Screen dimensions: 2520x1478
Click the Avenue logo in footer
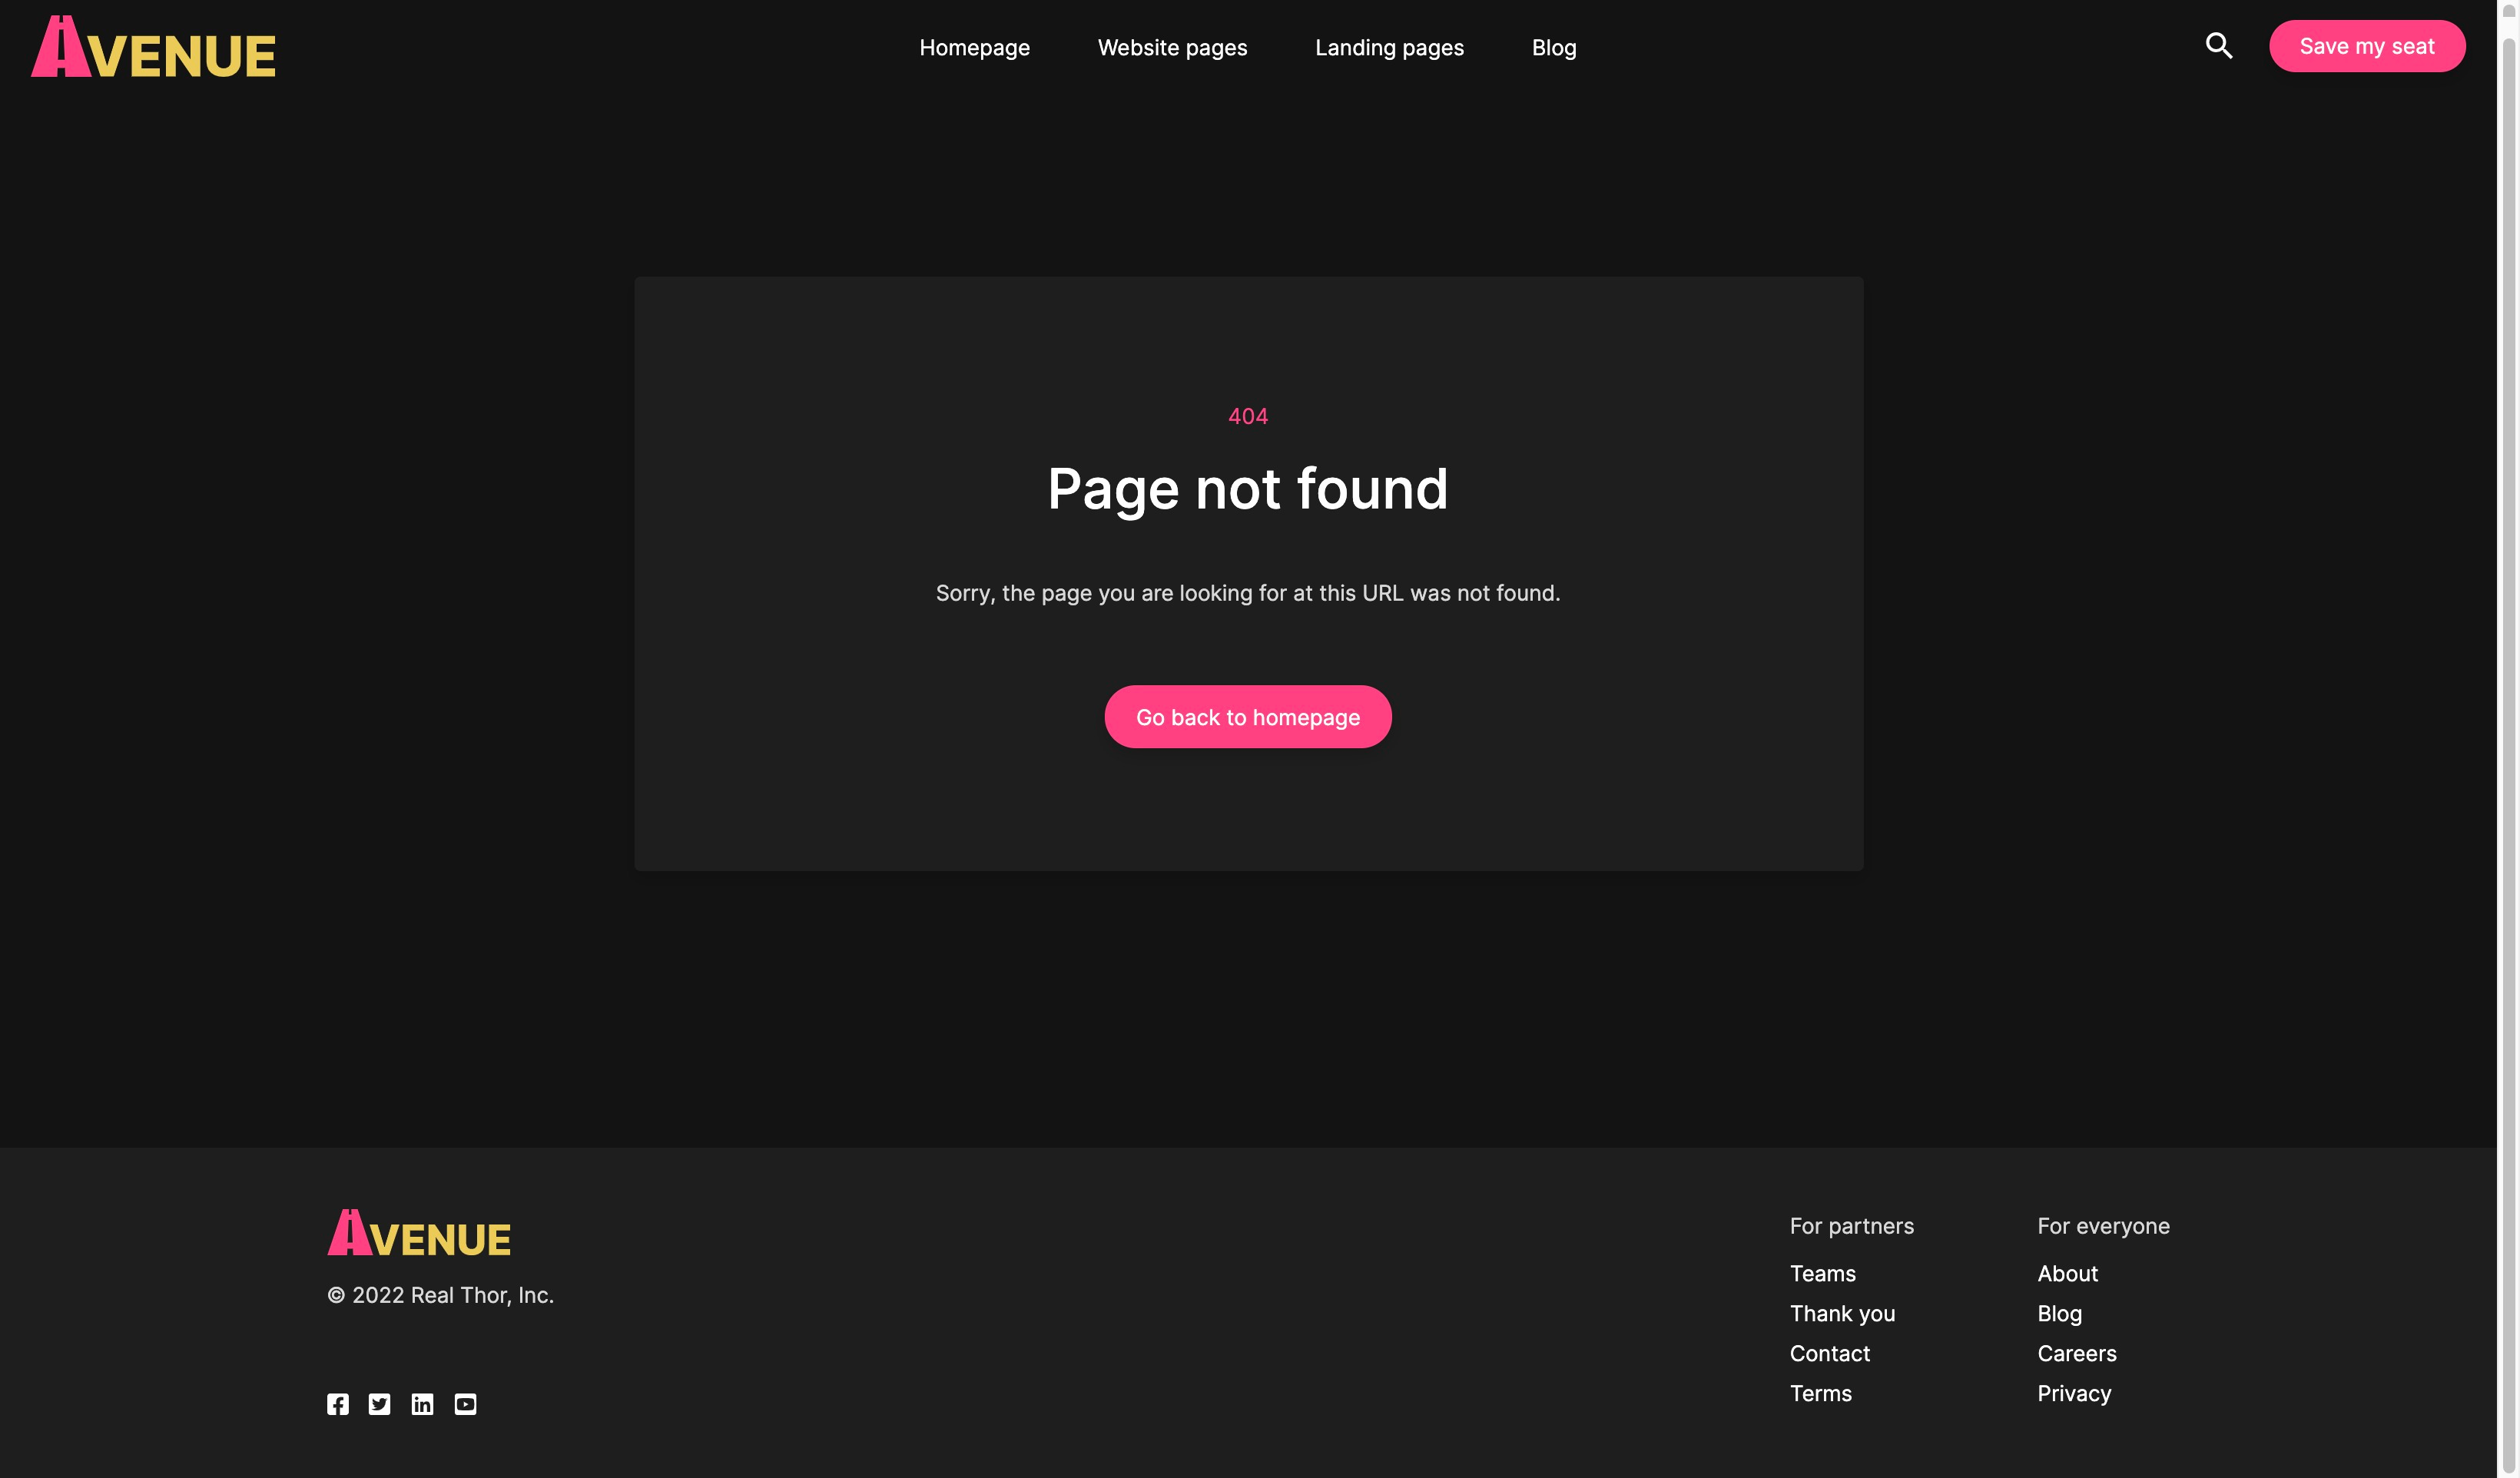[x=419, y=1233]
